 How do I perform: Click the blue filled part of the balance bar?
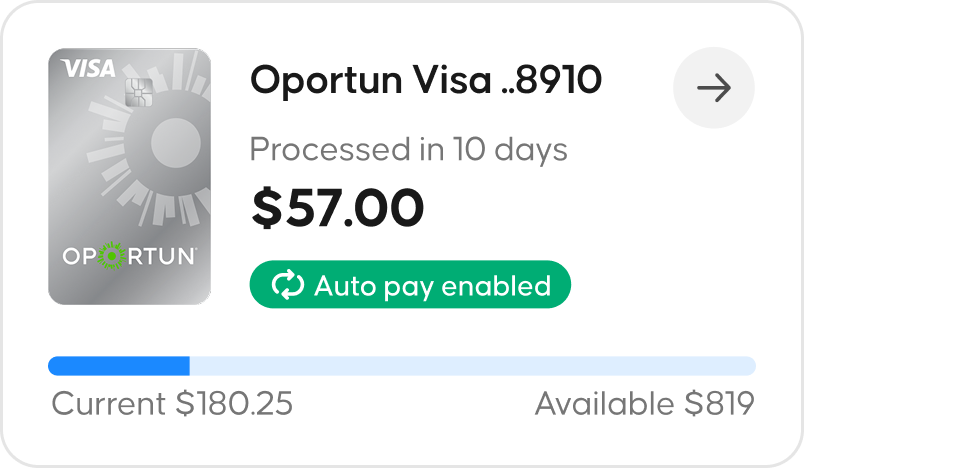(118, 365)
